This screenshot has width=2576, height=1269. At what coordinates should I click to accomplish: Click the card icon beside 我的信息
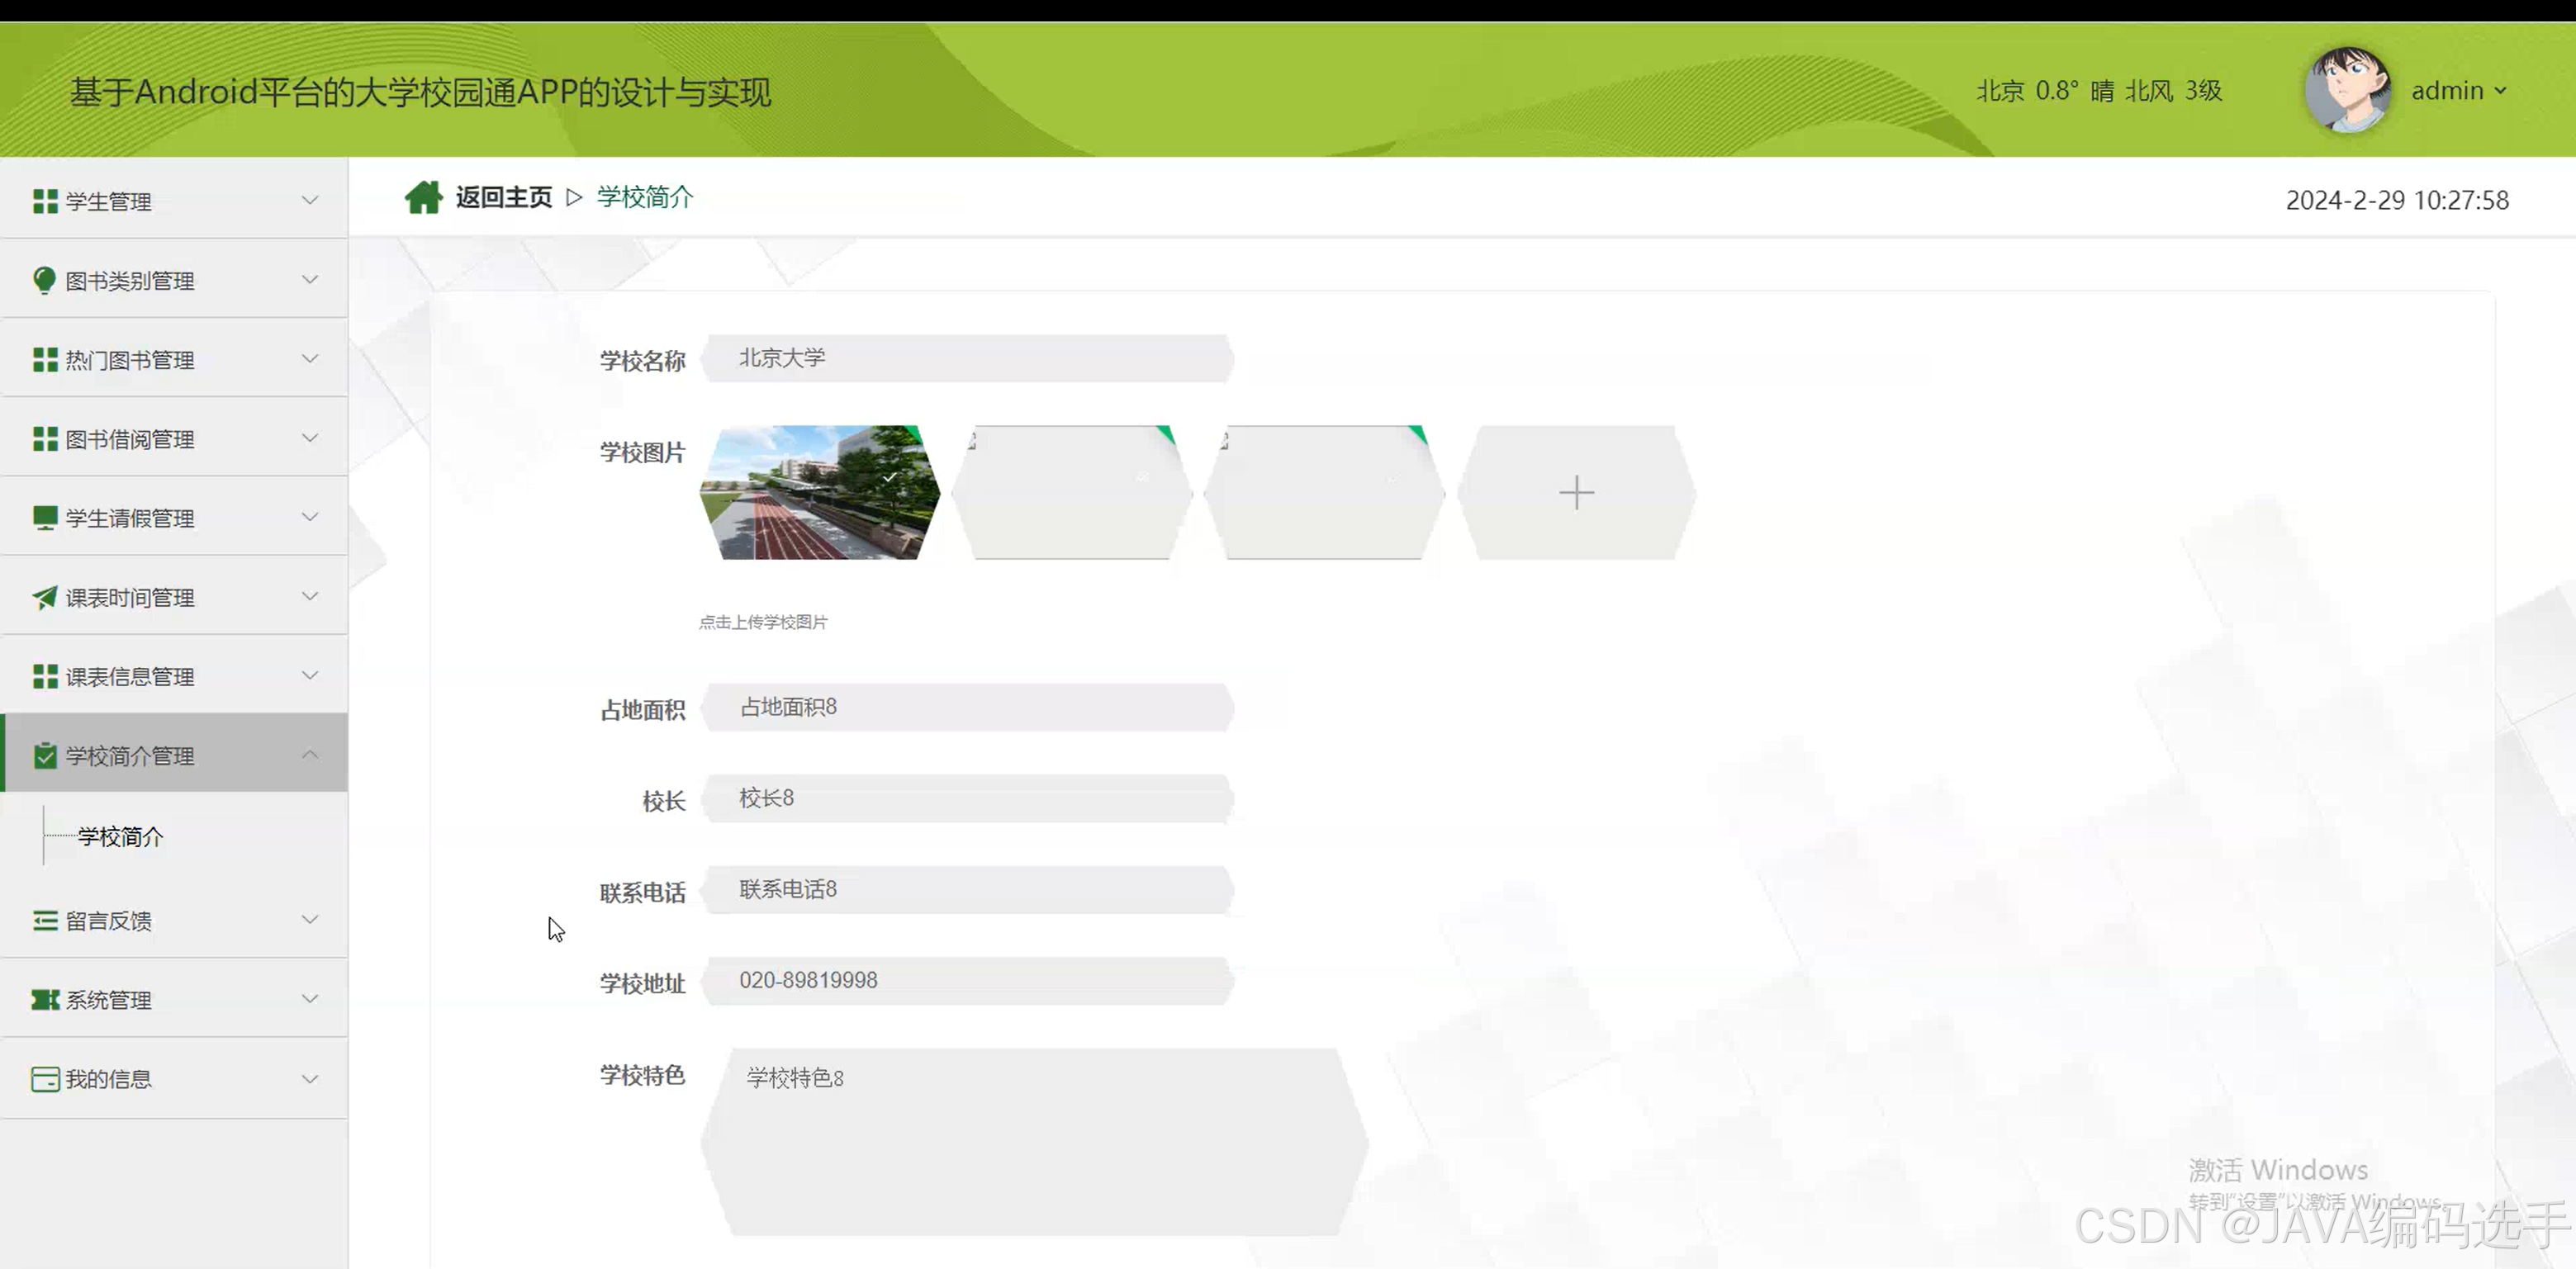pos(44,1079)
